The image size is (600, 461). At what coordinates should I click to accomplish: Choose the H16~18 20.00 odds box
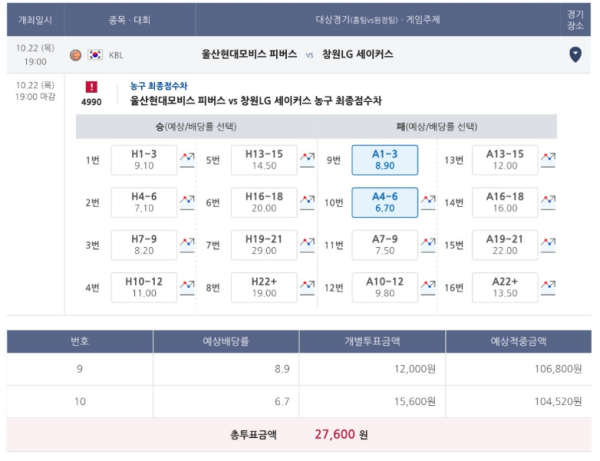[x=264, y=202]
